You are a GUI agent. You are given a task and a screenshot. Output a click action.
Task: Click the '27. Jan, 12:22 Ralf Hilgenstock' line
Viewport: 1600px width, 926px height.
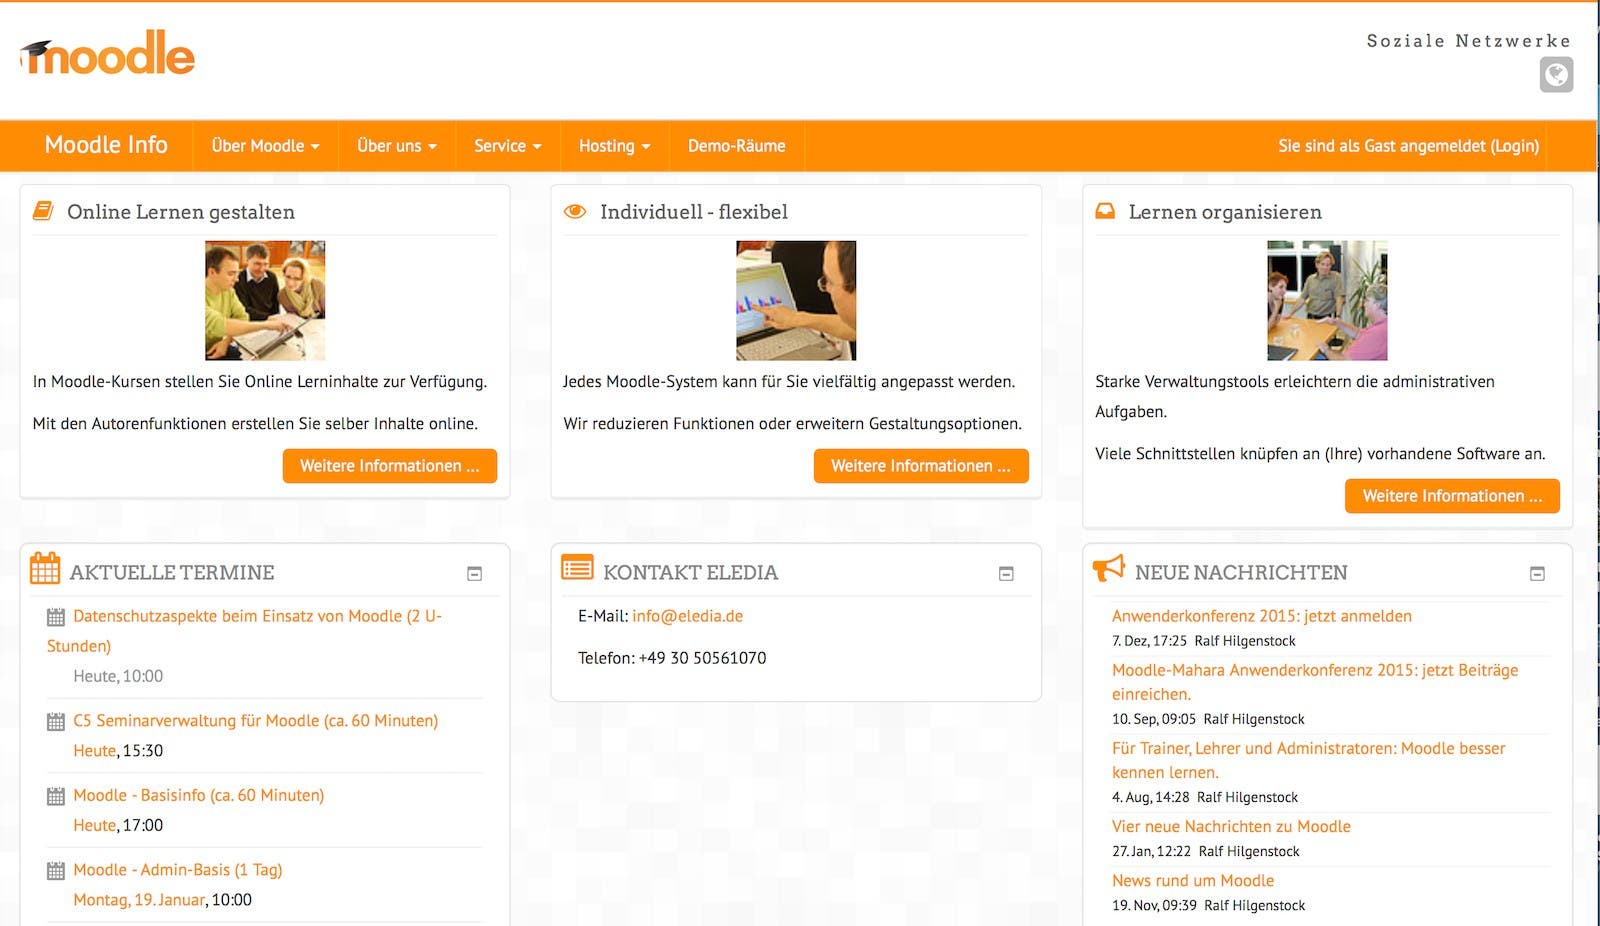(1206, 851)
